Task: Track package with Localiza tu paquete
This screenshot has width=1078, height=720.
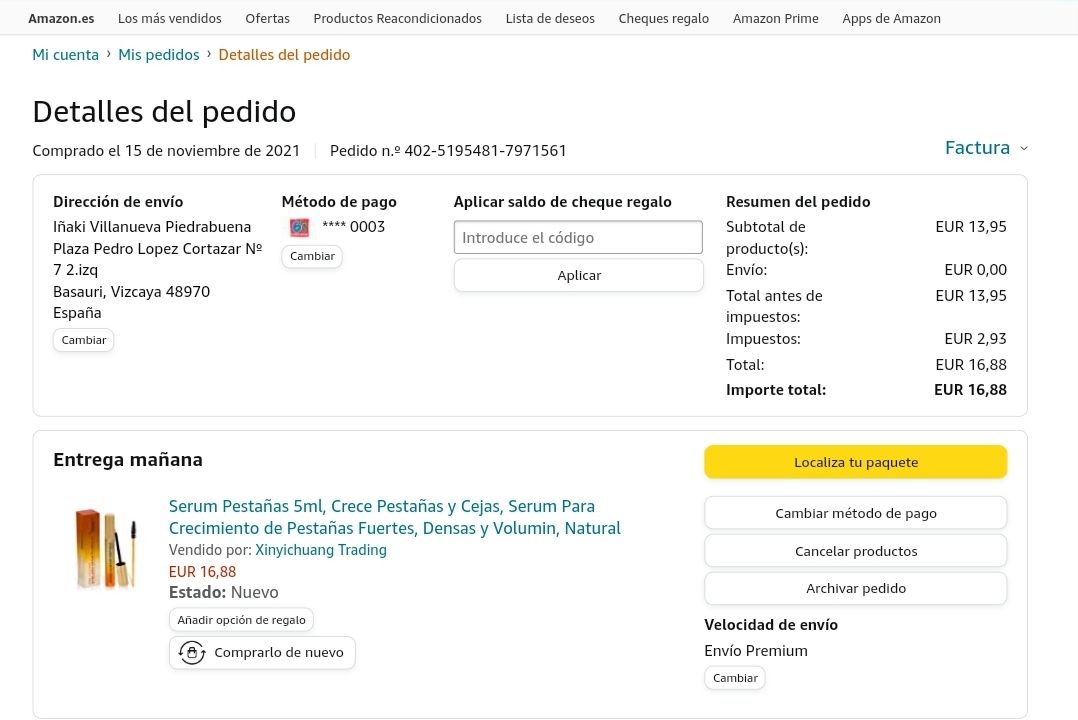Action: (x=855, y=462)
